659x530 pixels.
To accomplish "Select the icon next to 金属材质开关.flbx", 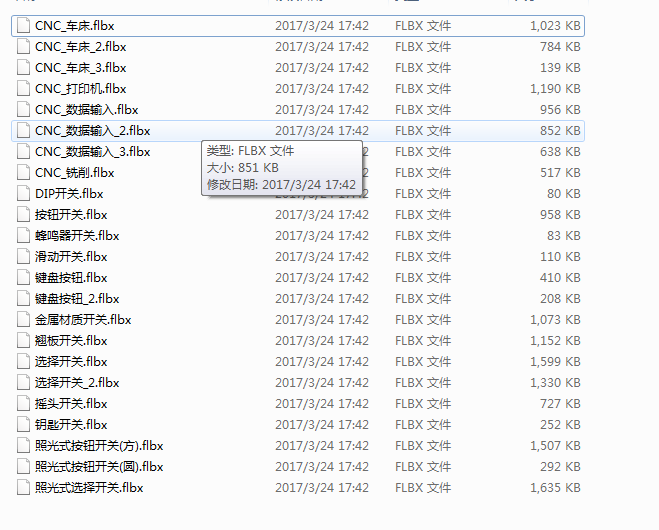I will [24, 320].
